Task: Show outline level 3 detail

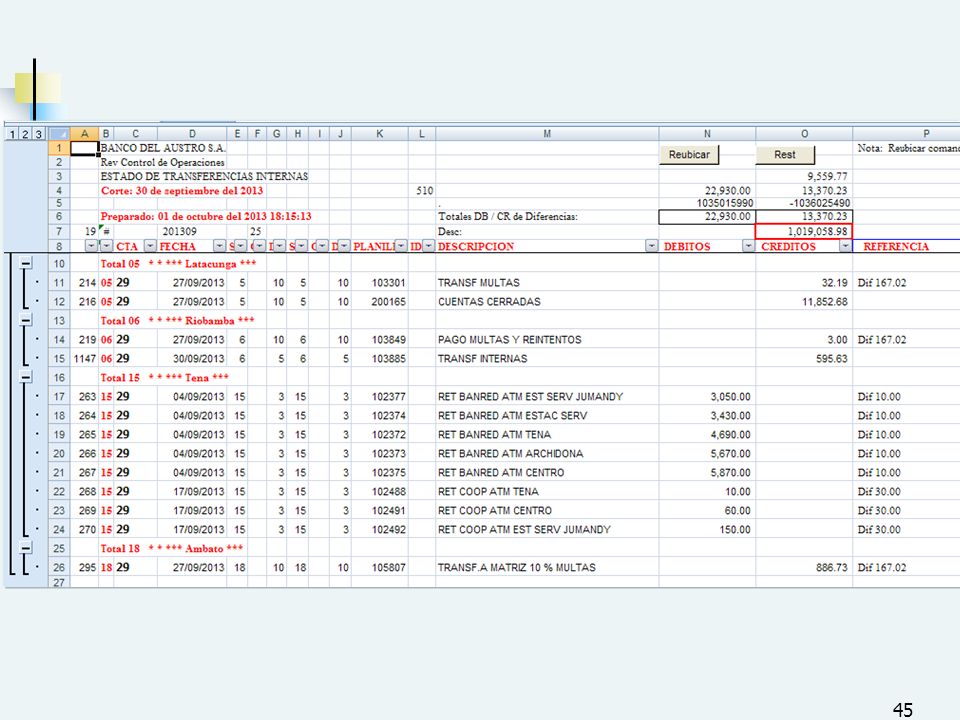Action: 39,134
